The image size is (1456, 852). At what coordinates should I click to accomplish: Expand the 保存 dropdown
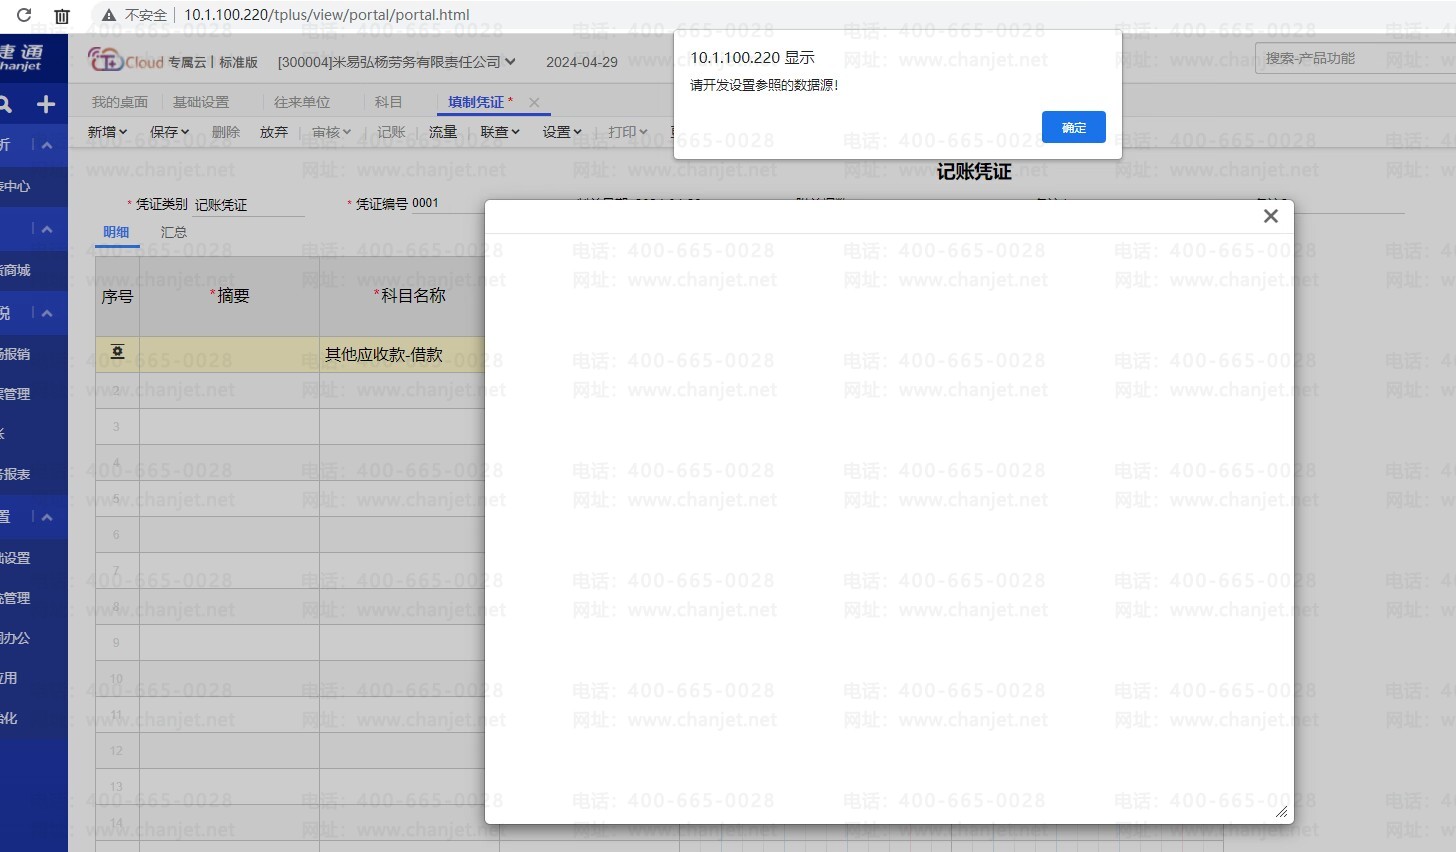169,132
